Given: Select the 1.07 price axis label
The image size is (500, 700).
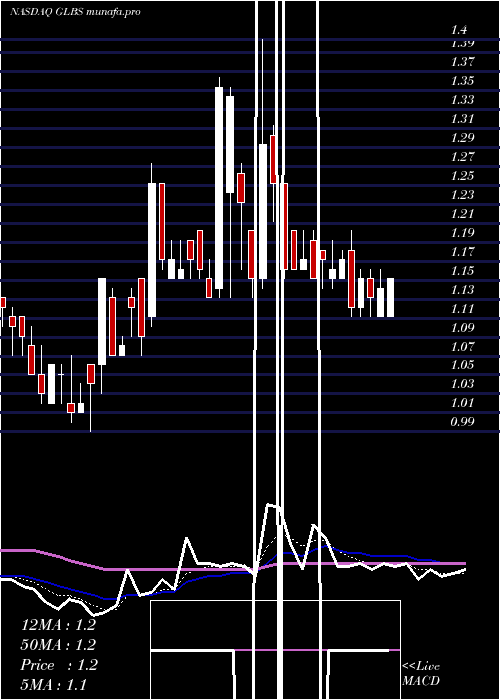Looking at the screenshot, I should [462, 346].
